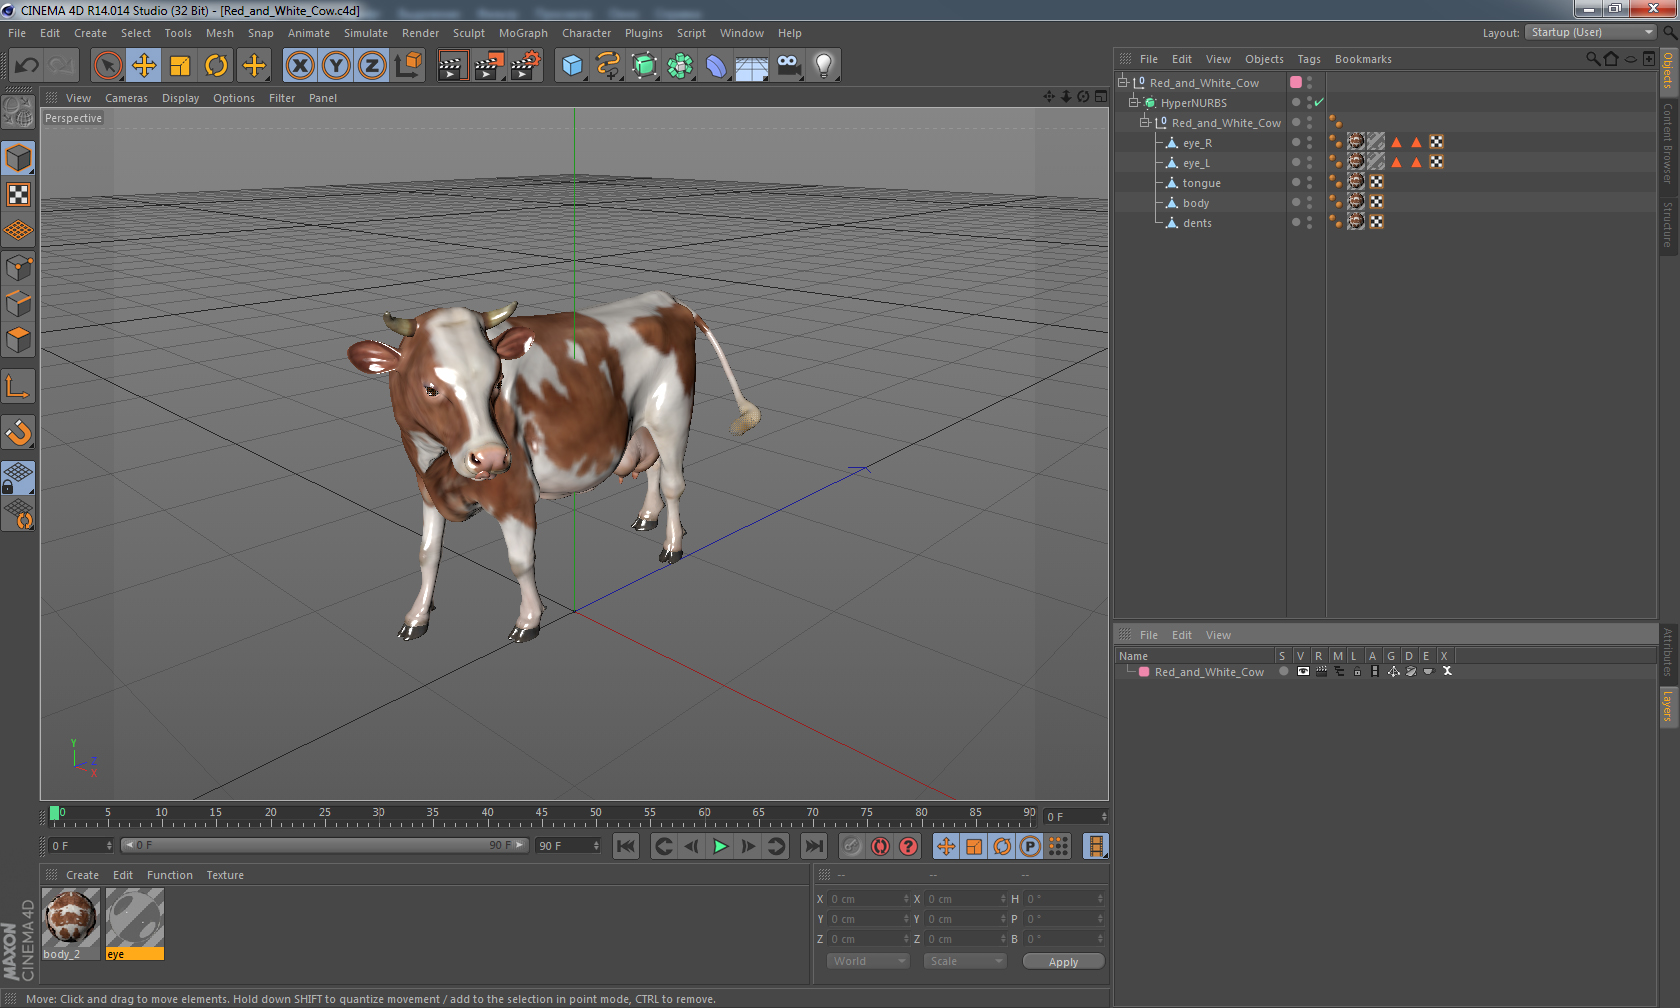Jump to start of animation
1680x1008 pixels.
626,846
